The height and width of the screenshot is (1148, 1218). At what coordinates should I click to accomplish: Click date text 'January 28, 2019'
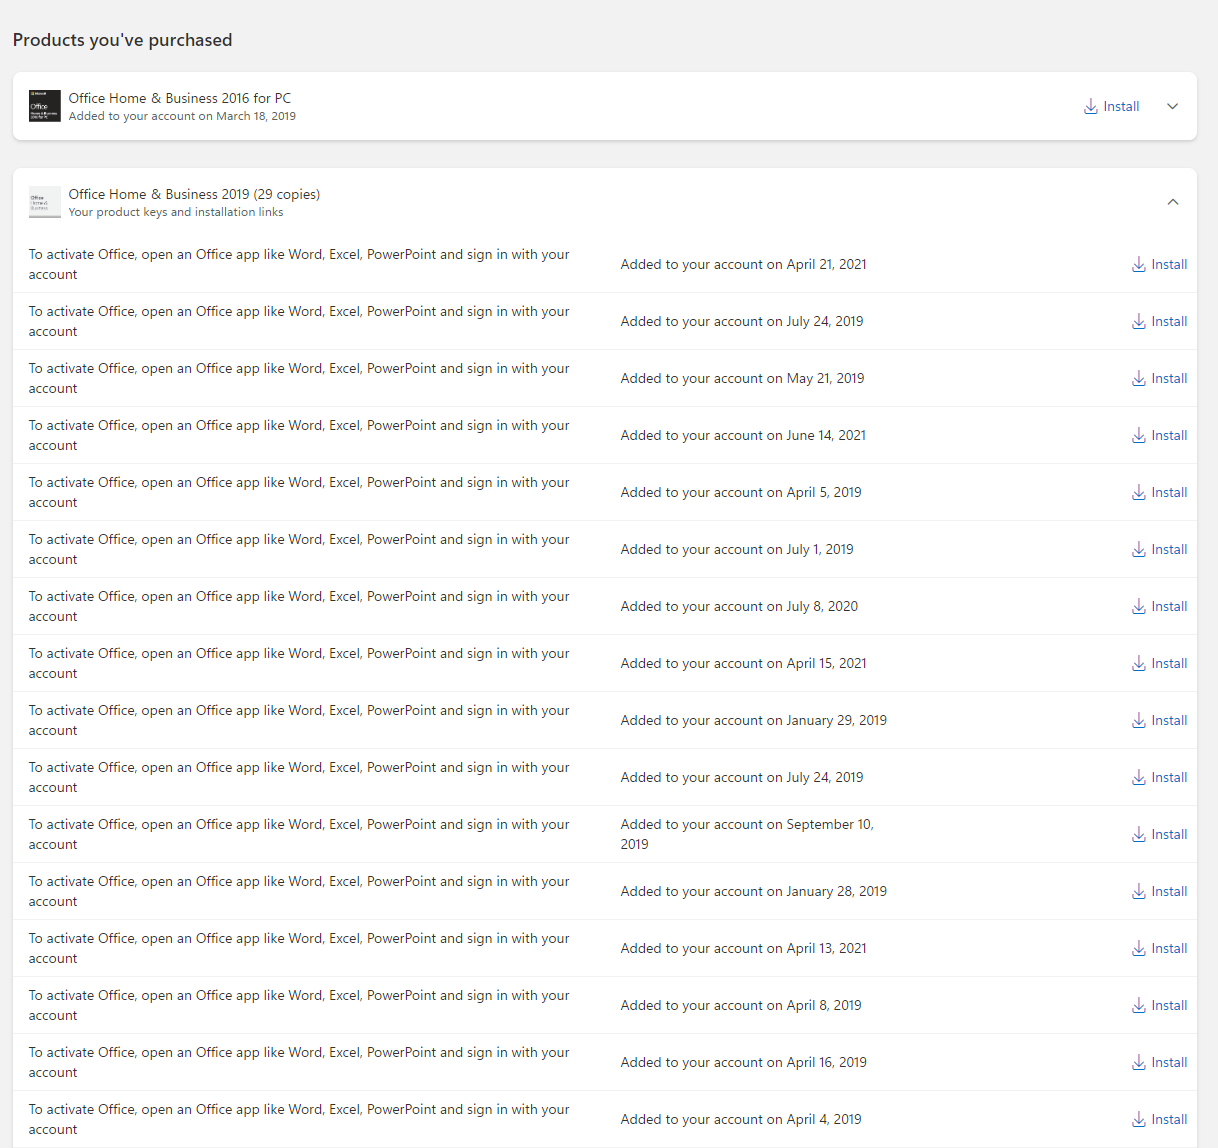pos(837,891)
